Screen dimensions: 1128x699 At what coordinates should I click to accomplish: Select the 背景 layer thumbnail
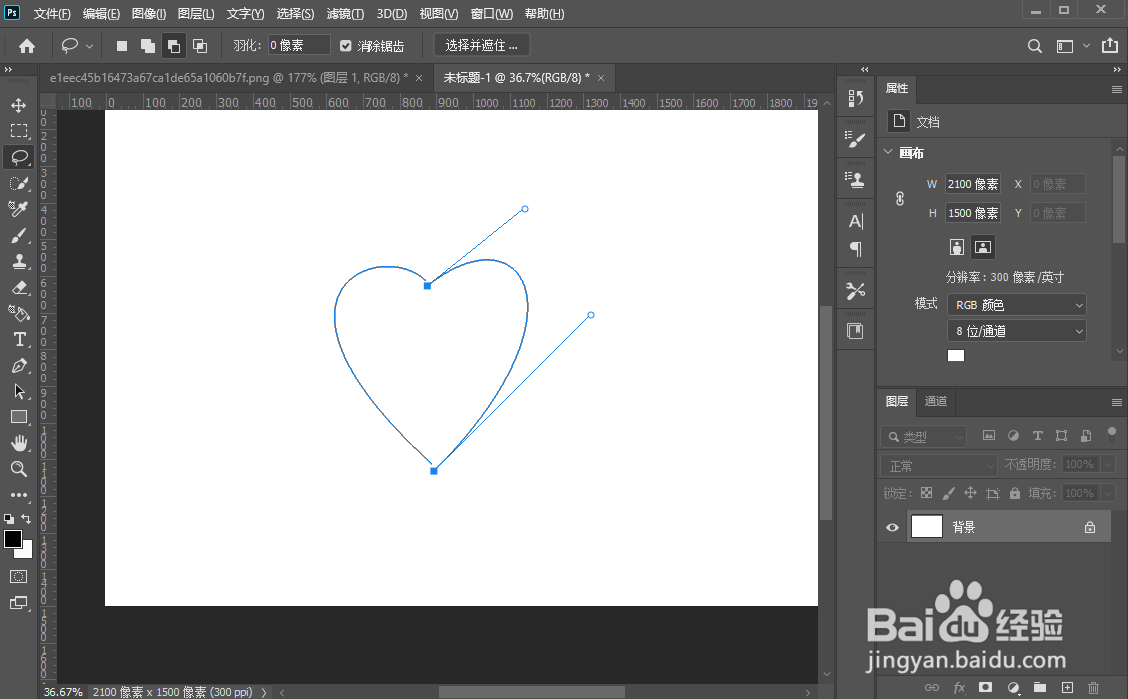tap(927, 526)
